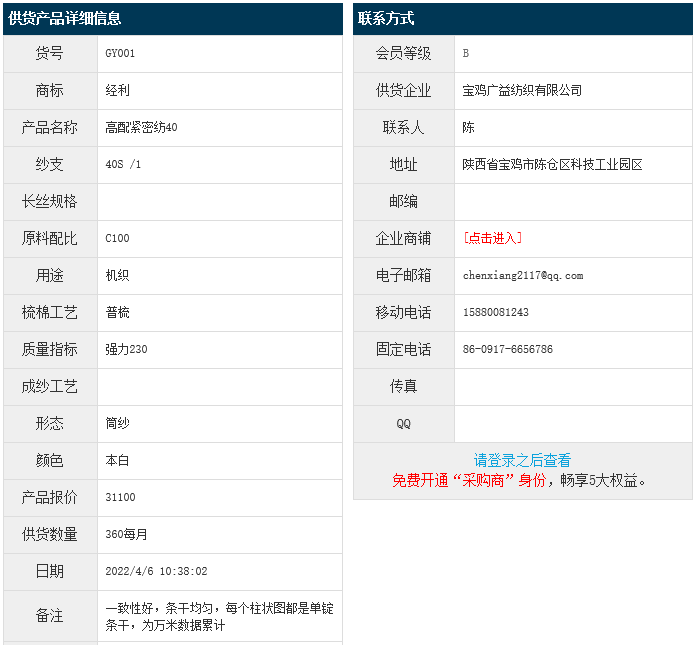Click the email address chenxiang2117@qq.com
697x645 pixels.
tap(522, 275)
